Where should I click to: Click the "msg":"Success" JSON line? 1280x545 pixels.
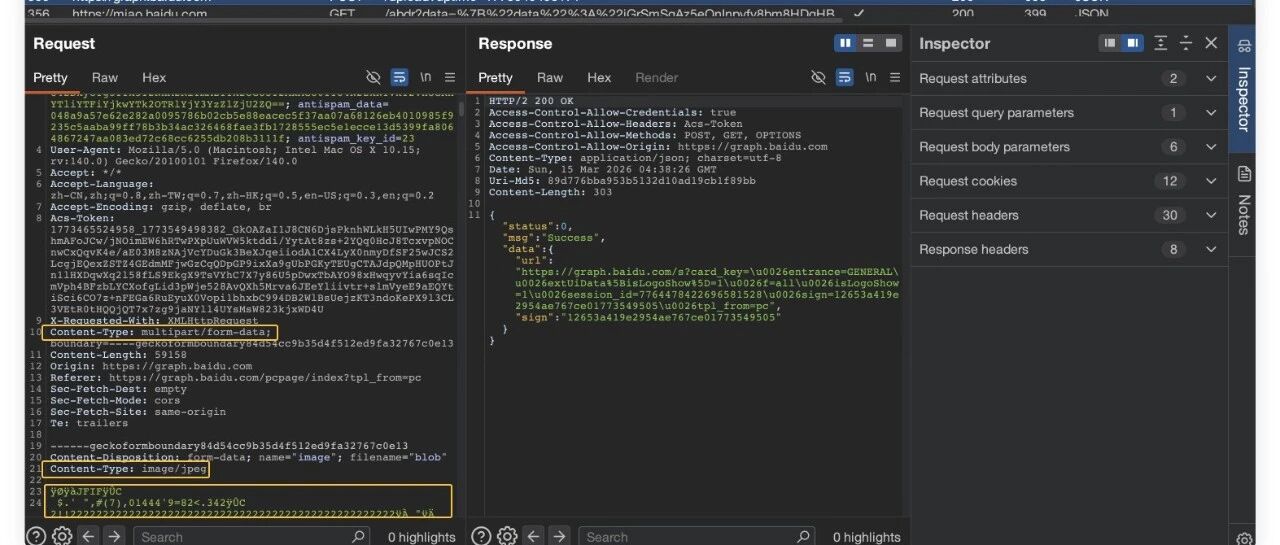click(x=554, y=238)
